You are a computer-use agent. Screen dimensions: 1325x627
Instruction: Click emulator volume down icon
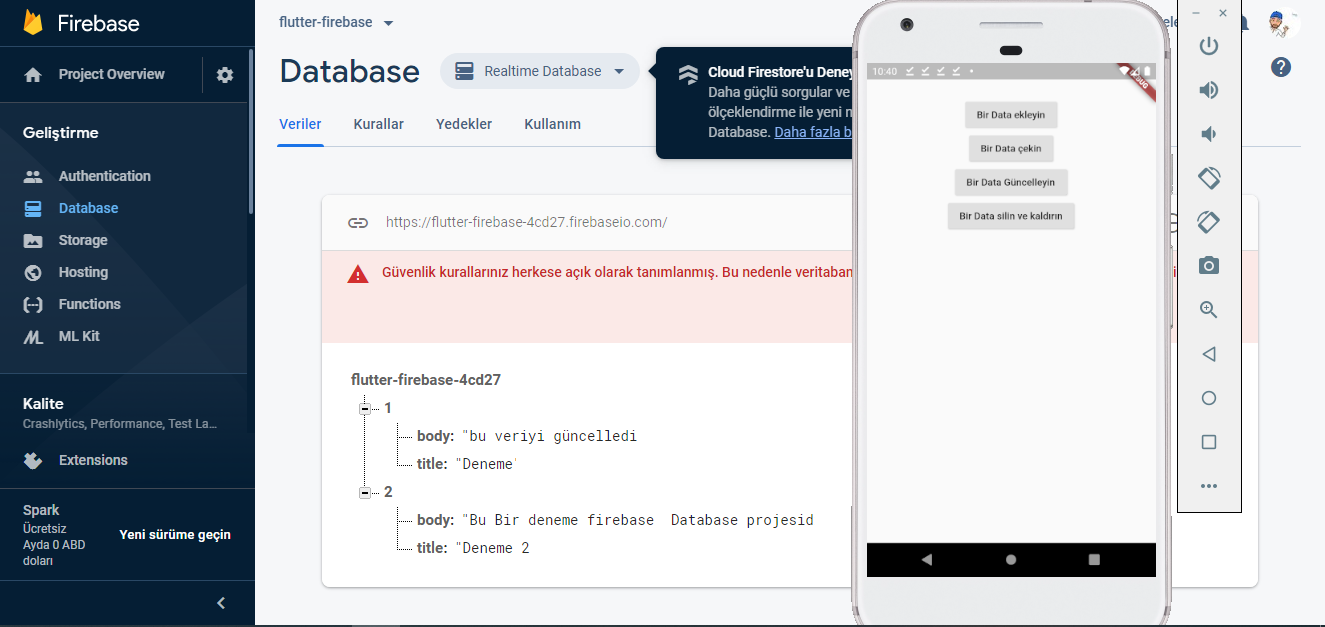coord(1209,134)
